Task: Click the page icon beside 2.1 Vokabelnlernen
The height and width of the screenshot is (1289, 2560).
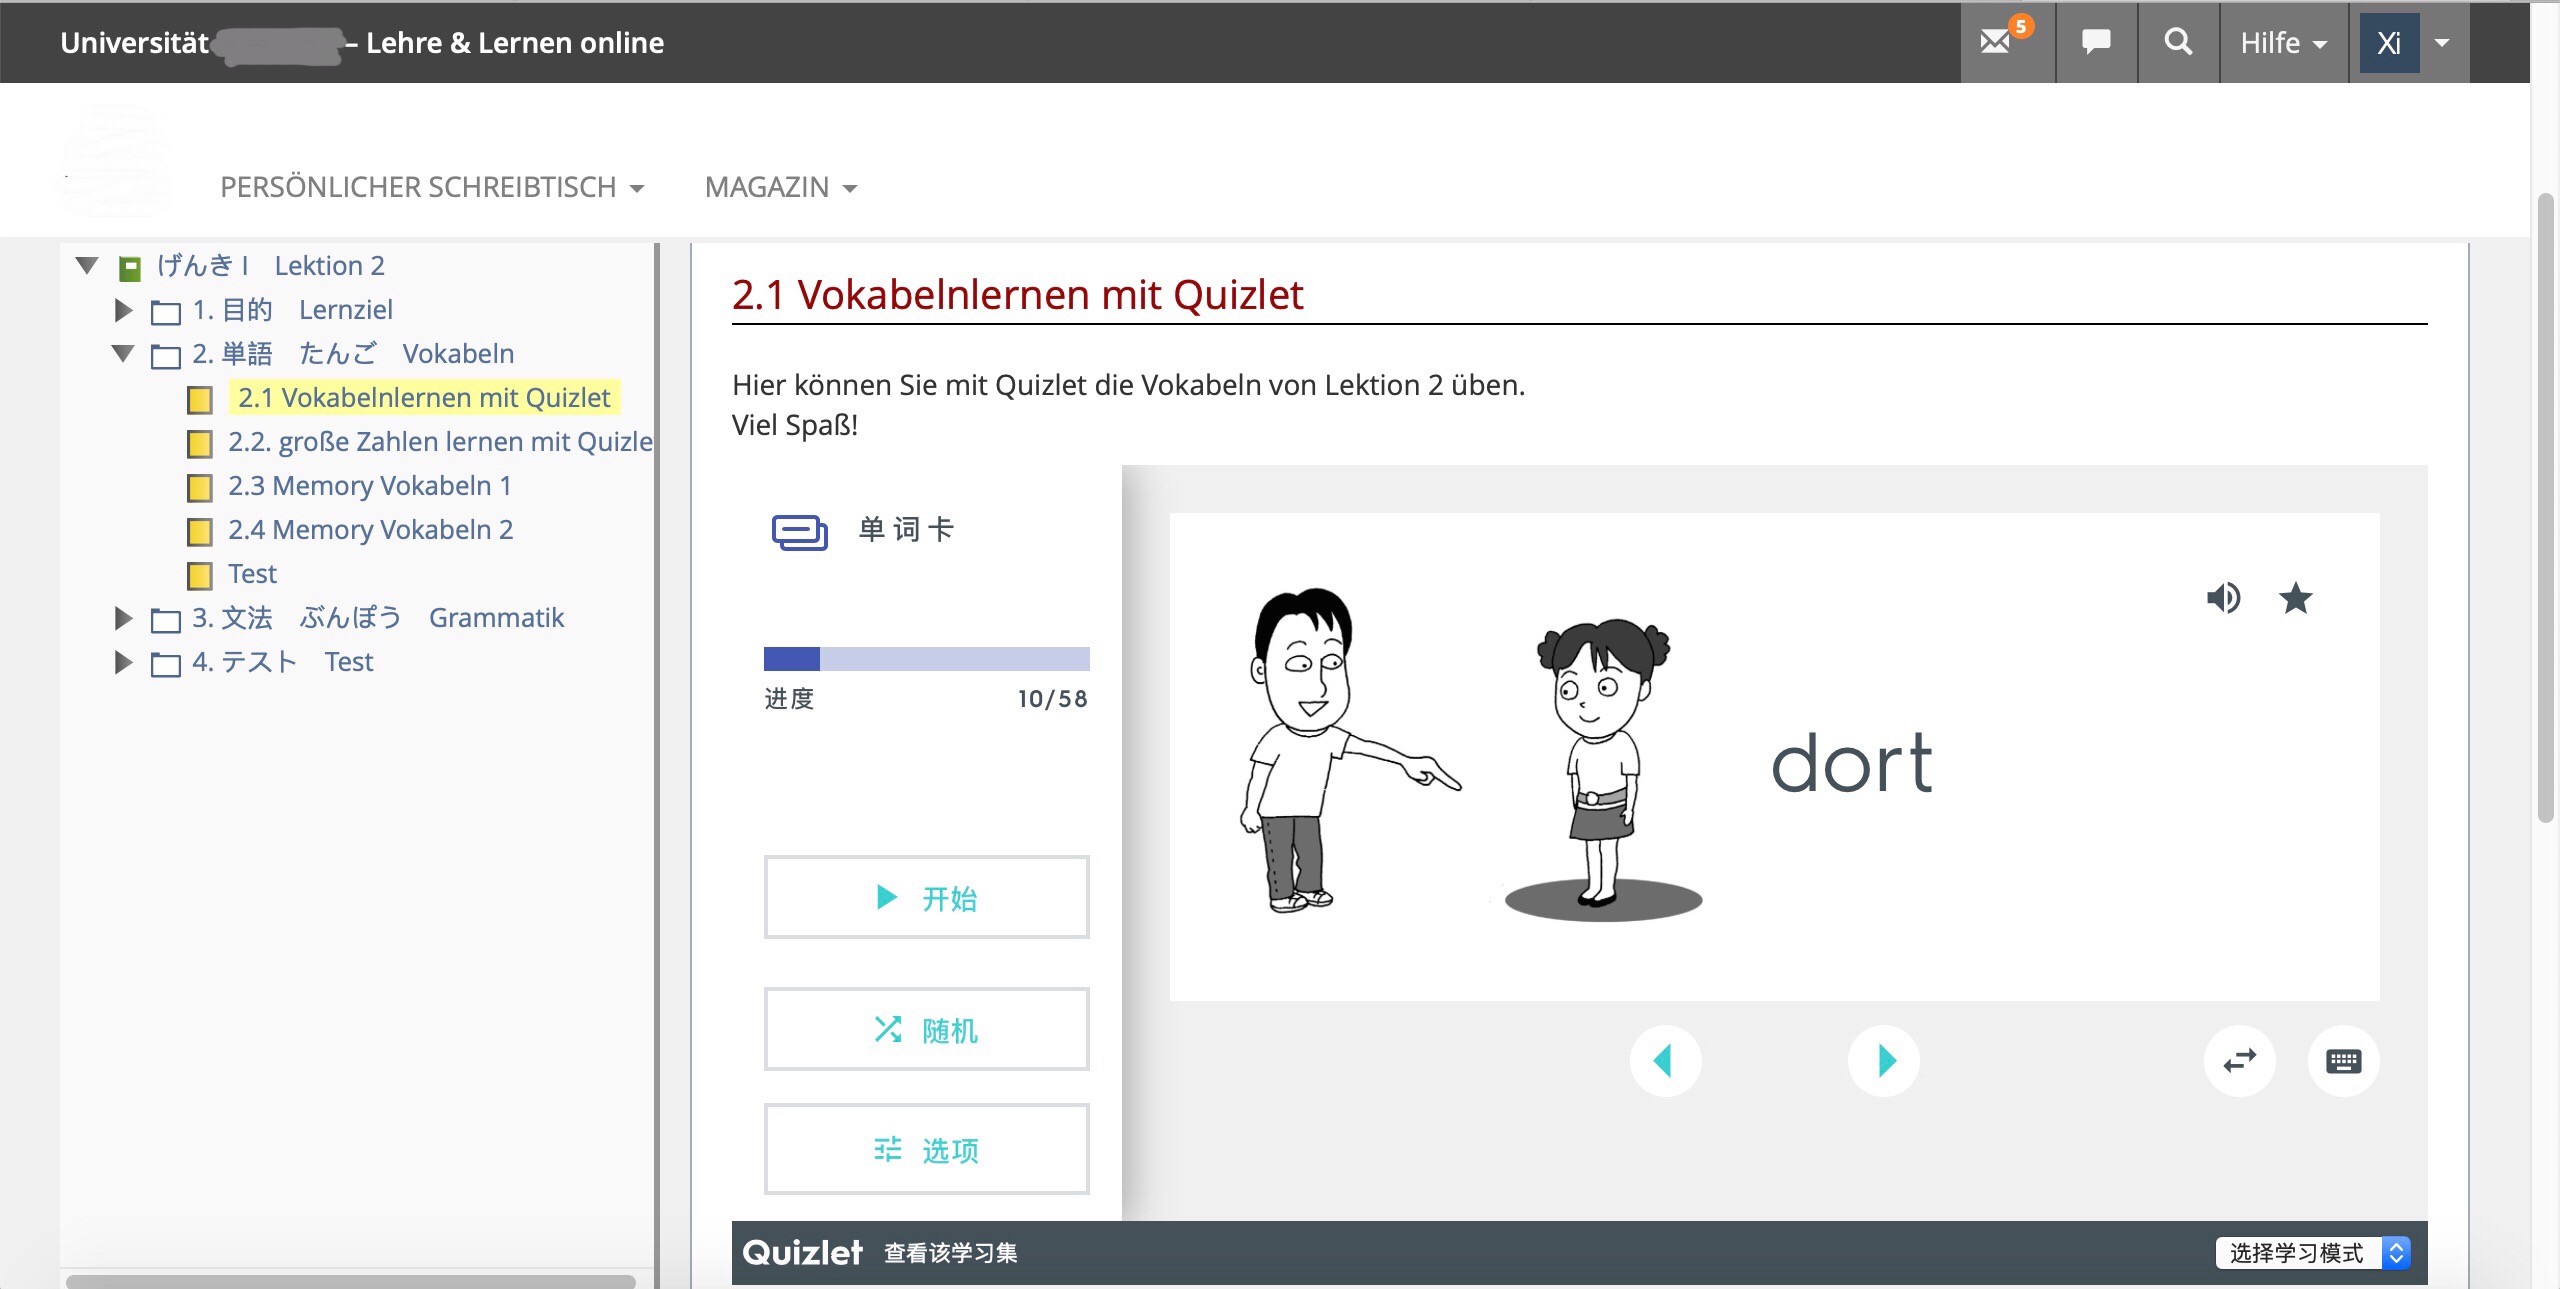Action: click(x=200, y=400)
